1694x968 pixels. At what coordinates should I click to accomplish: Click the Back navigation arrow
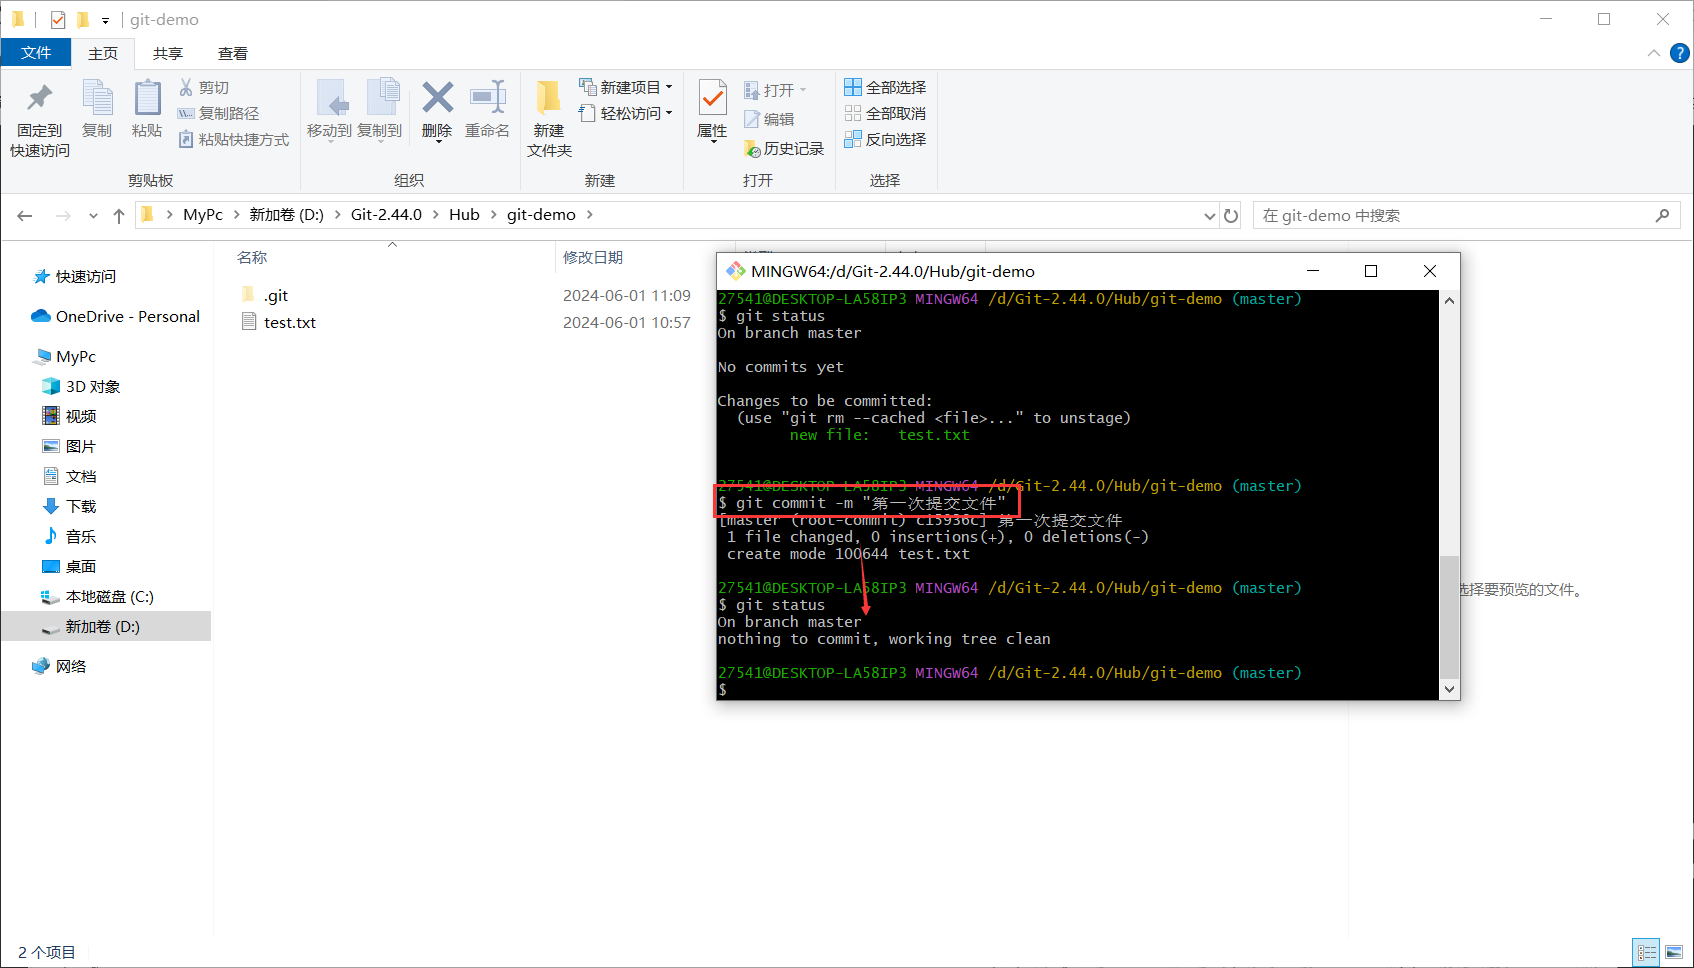tap(25, 215)
